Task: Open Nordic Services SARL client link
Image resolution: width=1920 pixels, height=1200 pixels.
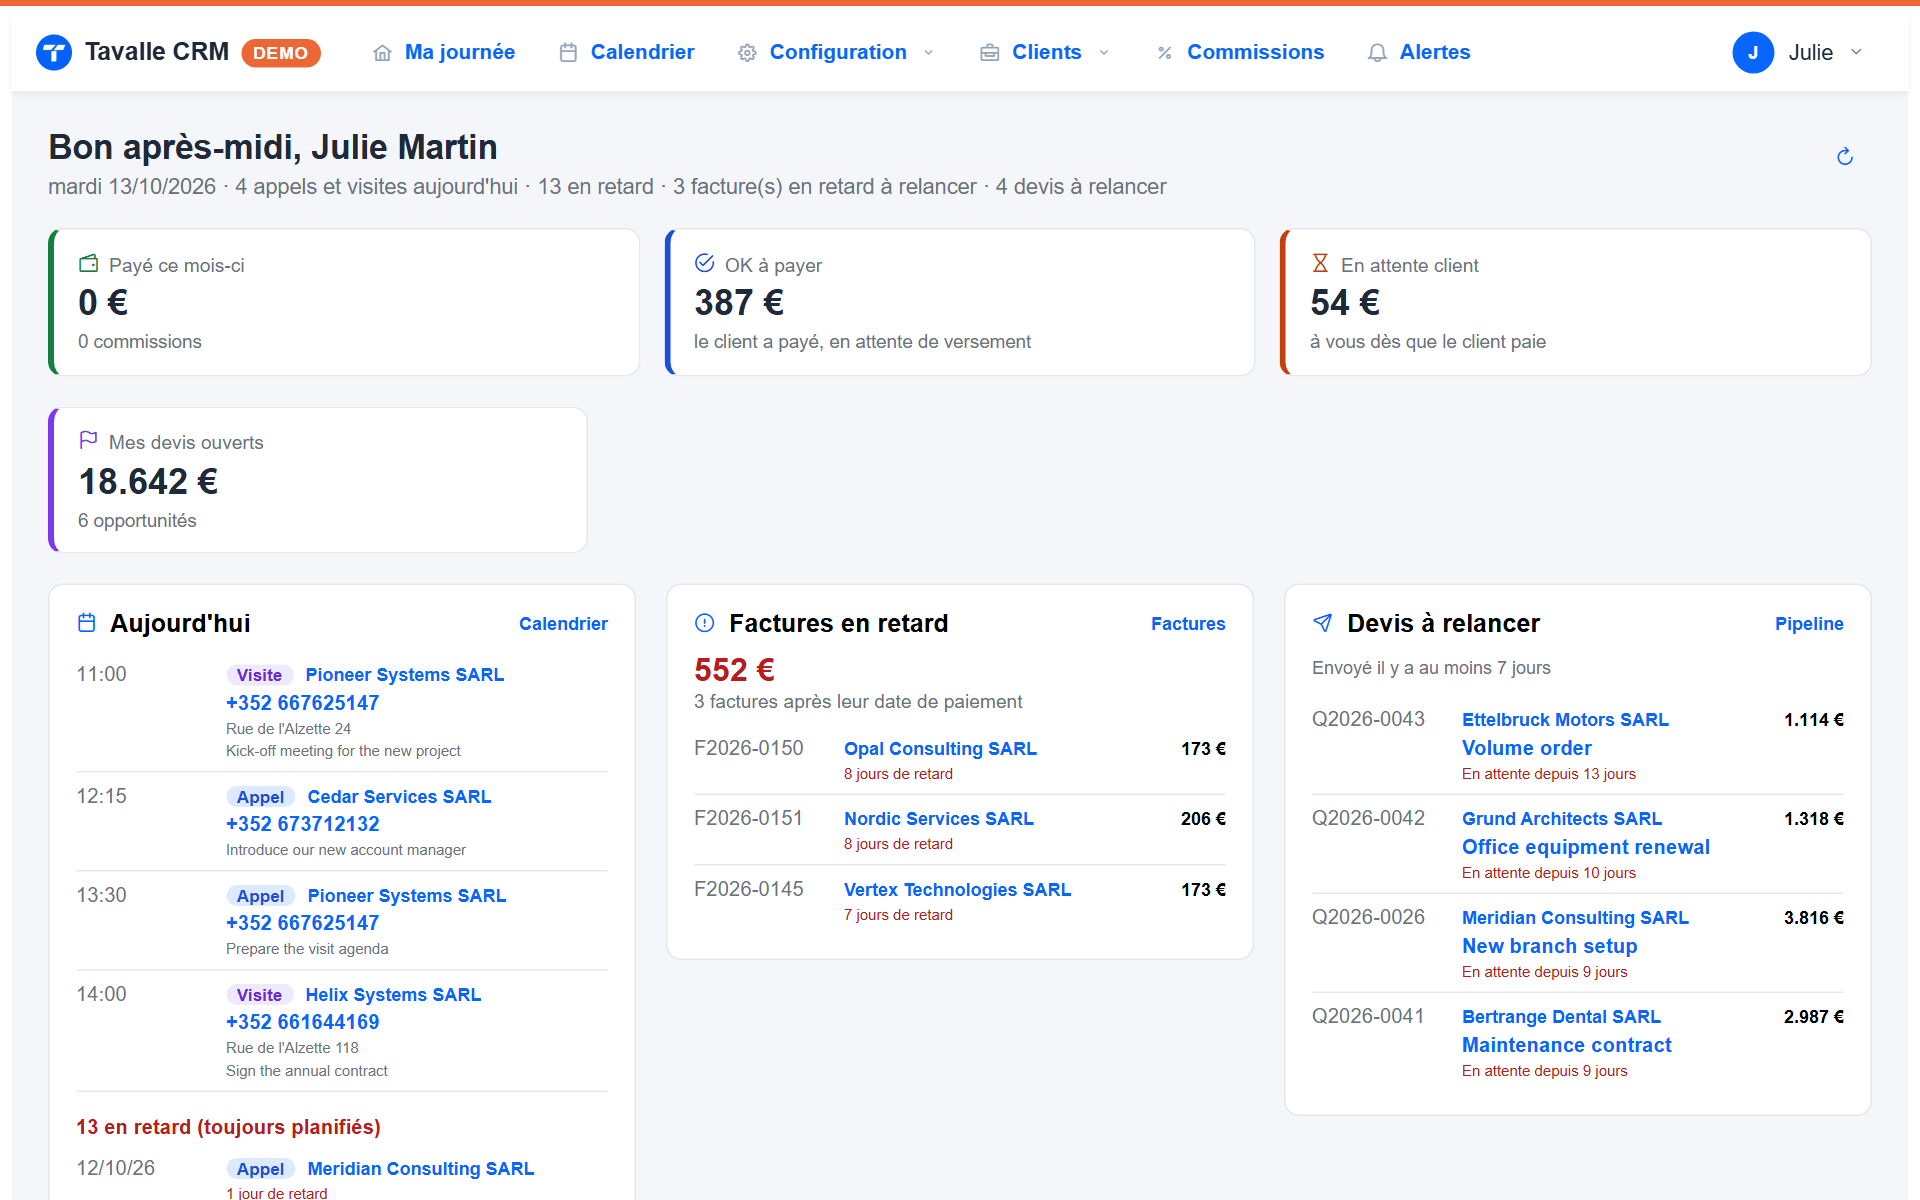Action: click(x=939, y=819)
